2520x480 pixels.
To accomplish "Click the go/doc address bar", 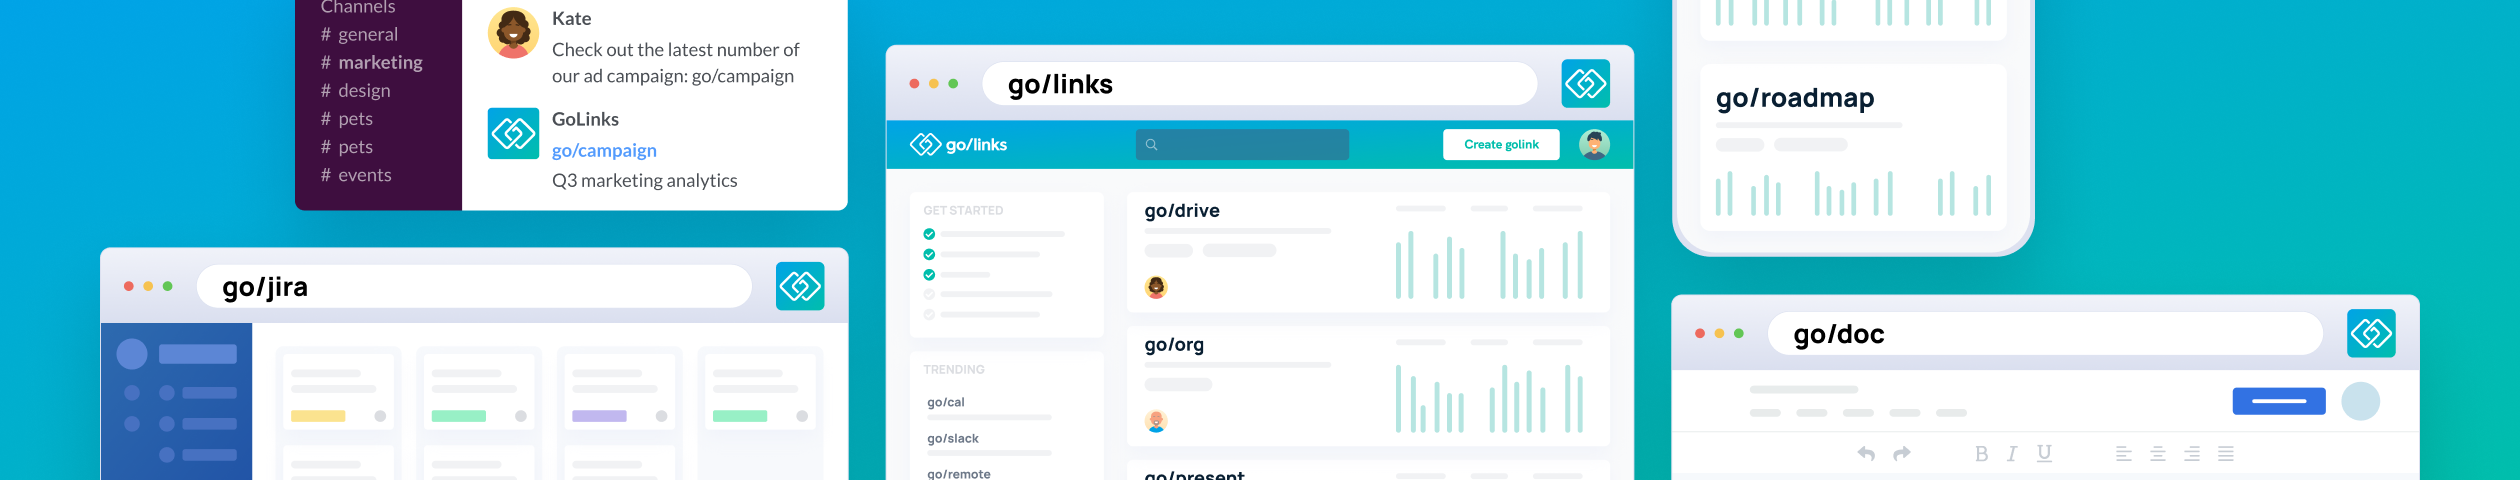I will [x=2045, y=334].
